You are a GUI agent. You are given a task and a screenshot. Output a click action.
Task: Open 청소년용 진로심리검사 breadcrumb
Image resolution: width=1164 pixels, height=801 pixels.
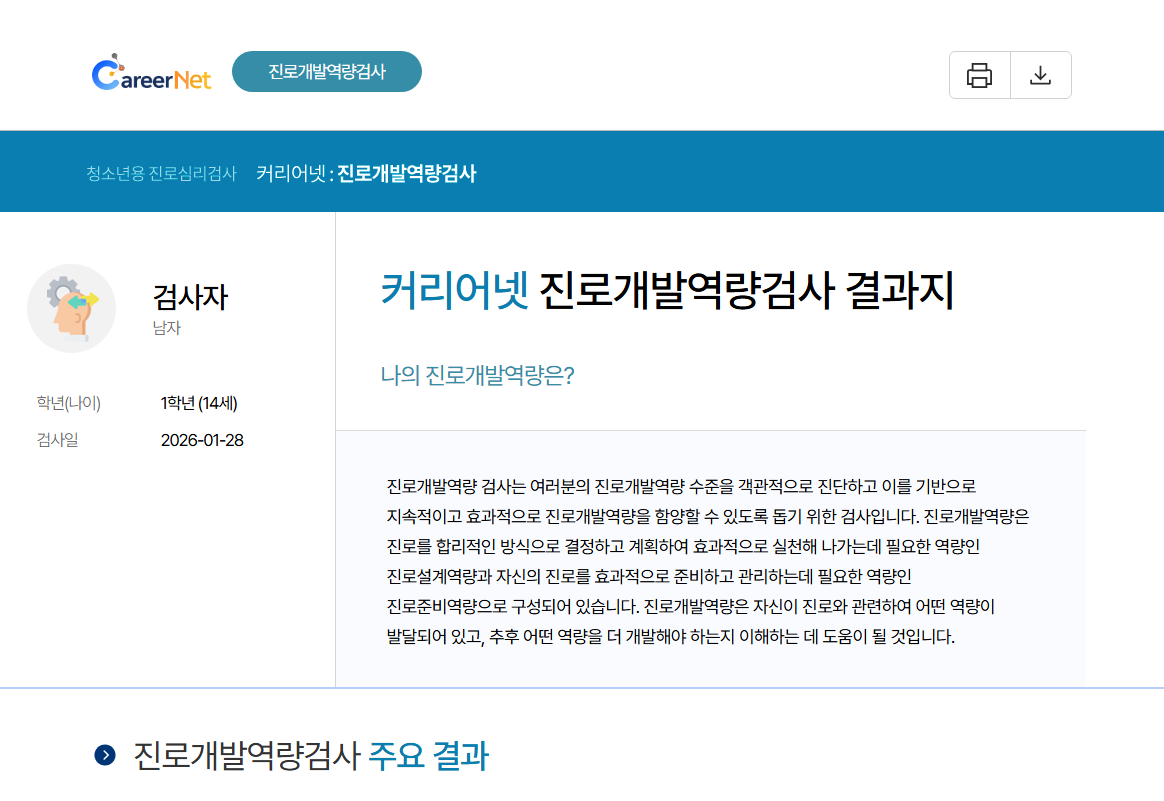161,174
